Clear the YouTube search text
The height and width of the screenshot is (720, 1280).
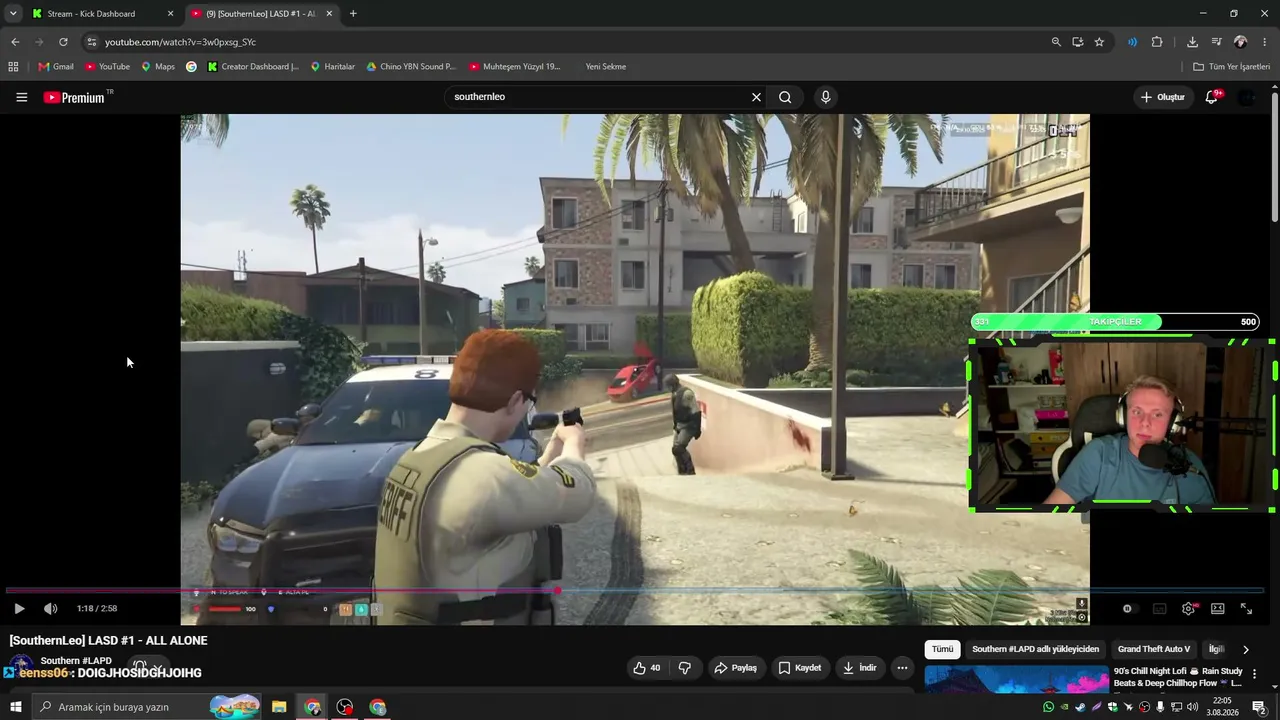[x=756, y=97]
